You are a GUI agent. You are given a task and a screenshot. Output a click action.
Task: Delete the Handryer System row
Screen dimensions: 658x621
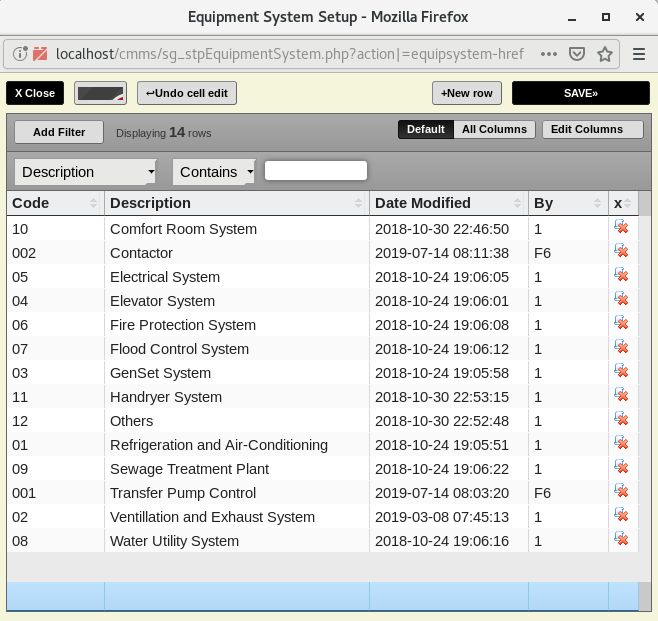(x=621, y=394)
